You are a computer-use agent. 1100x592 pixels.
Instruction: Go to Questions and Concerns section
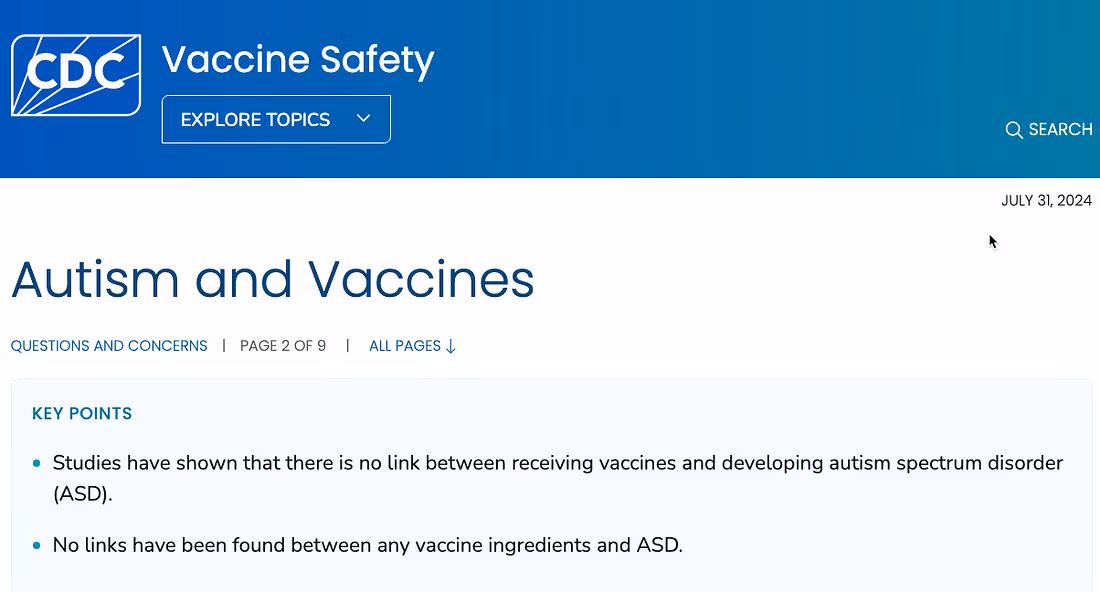tap(109, 346)
